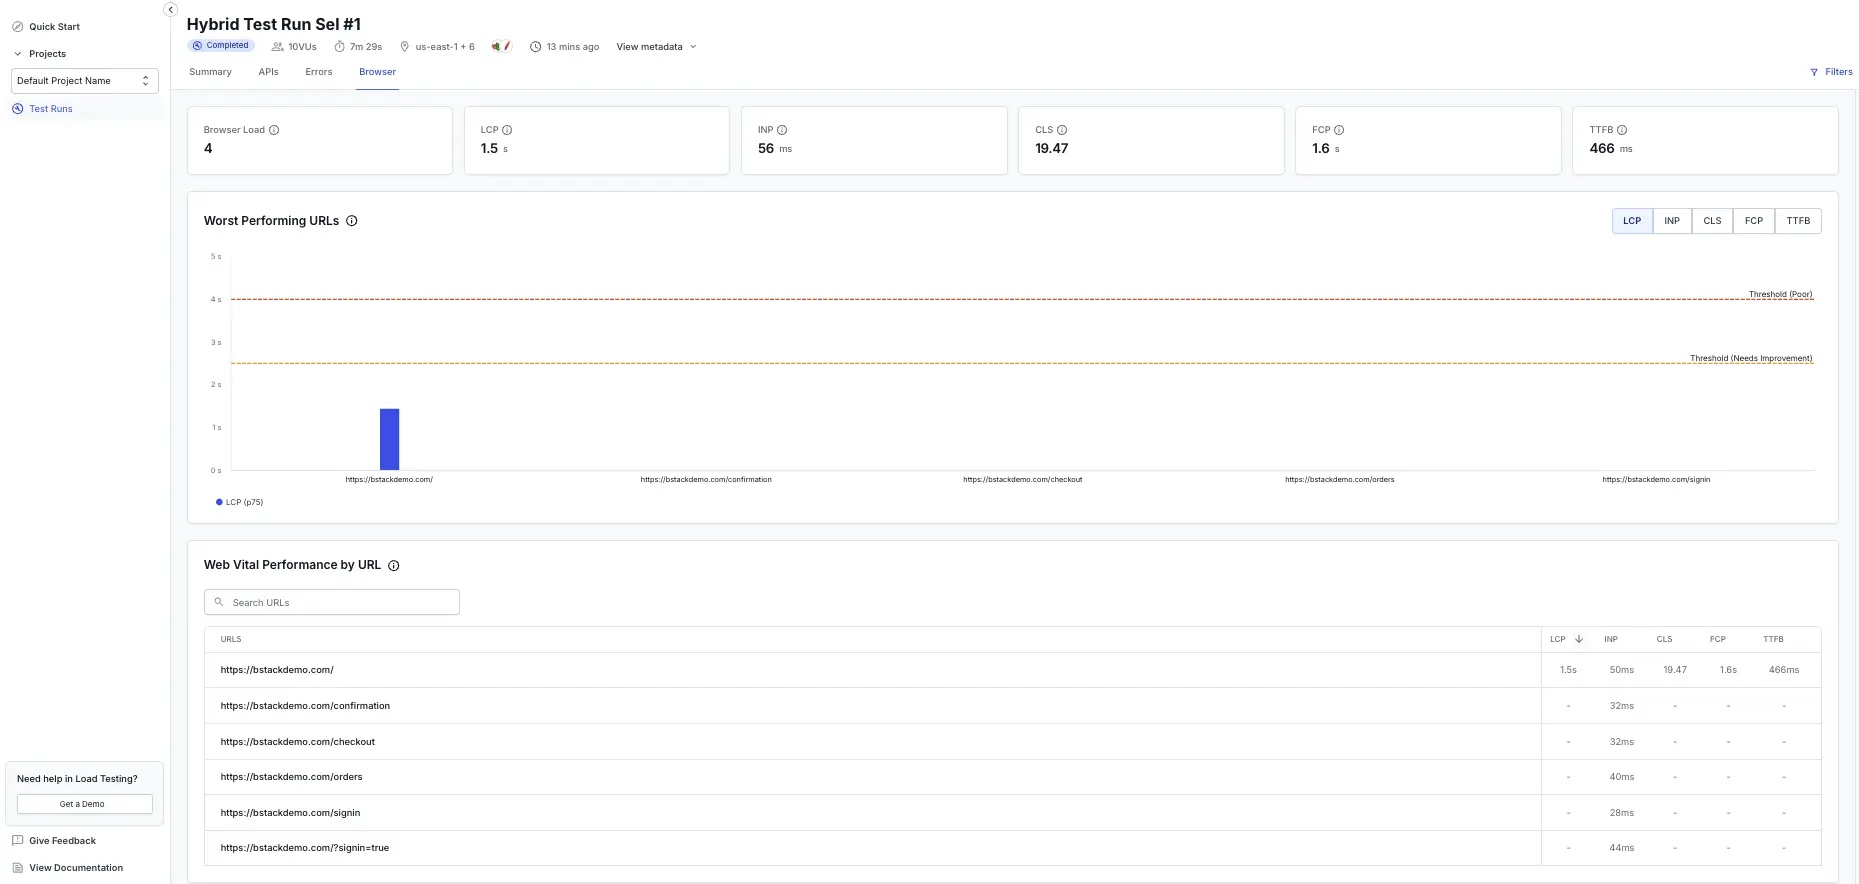The image size is (1859, 884).
Task: Click the blue LCP bar for bstackdemo.com/
Action: 389,439
